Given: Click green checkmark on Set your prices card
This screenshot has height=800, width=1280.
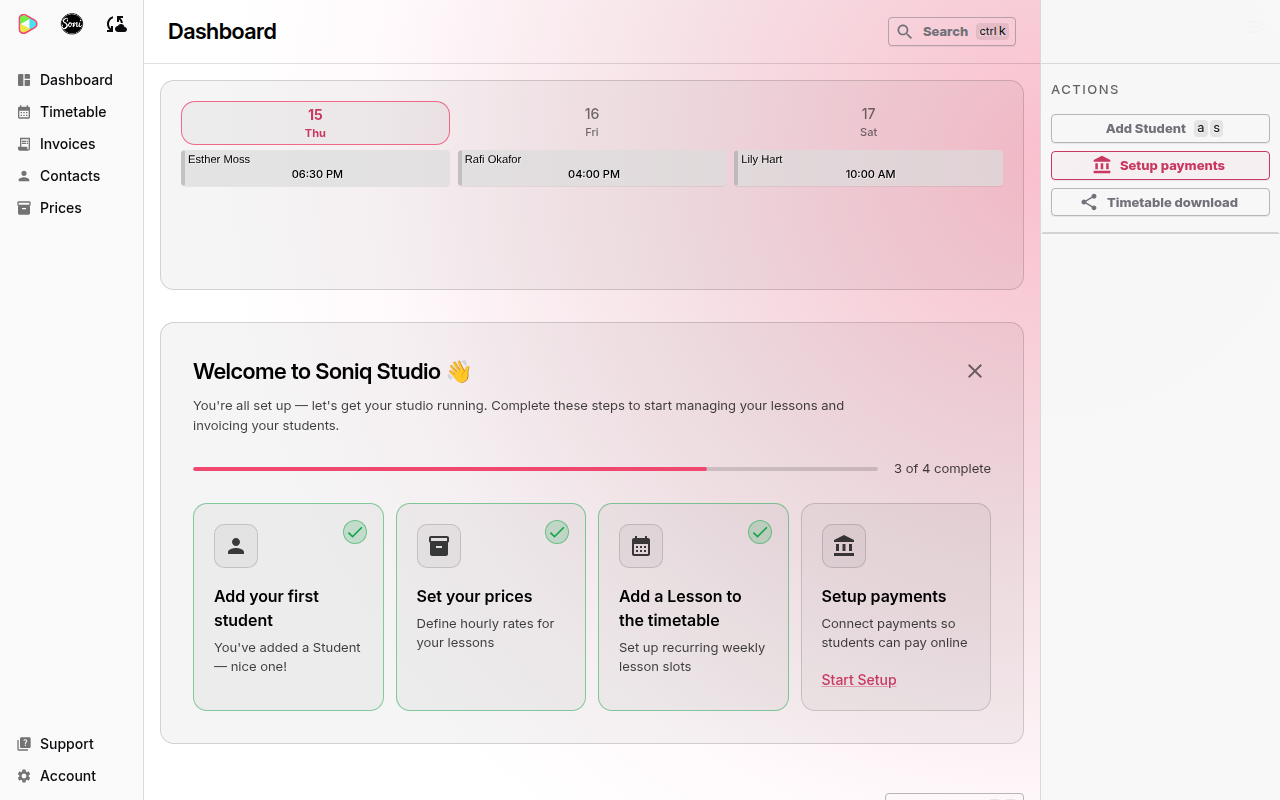Looking at the screenshot, I should [557, 532].
